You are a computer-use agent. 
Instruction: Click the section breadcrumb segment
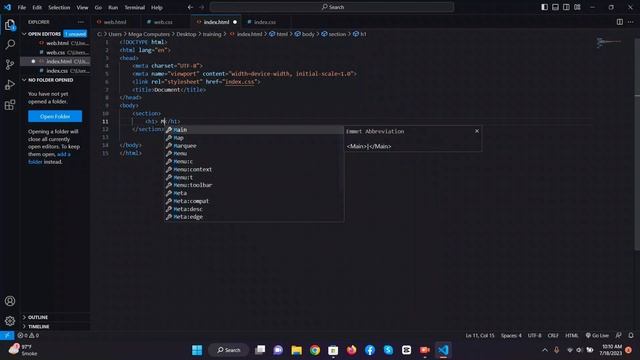click(x=333, y=34)
